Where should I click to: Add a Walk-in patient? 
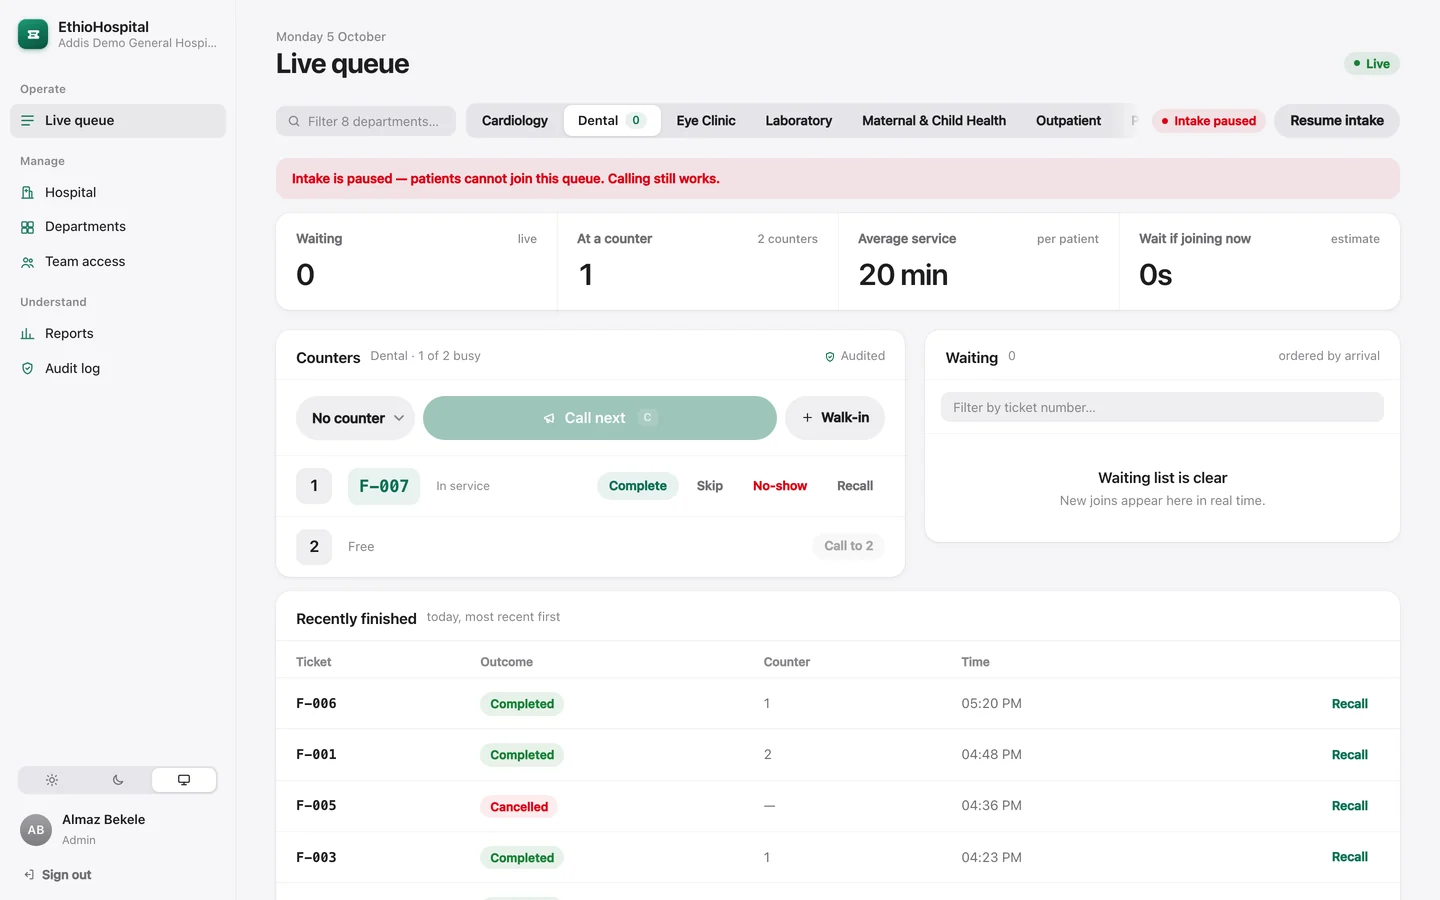click(x=835, y=418)
